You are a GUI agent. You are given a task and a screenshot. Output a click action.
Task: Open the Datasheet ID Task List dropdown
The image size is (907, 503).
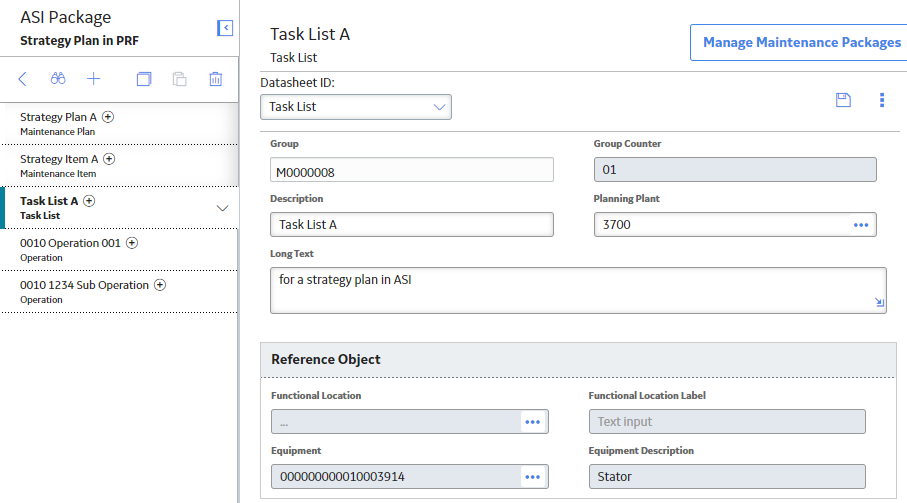[356, 107]
